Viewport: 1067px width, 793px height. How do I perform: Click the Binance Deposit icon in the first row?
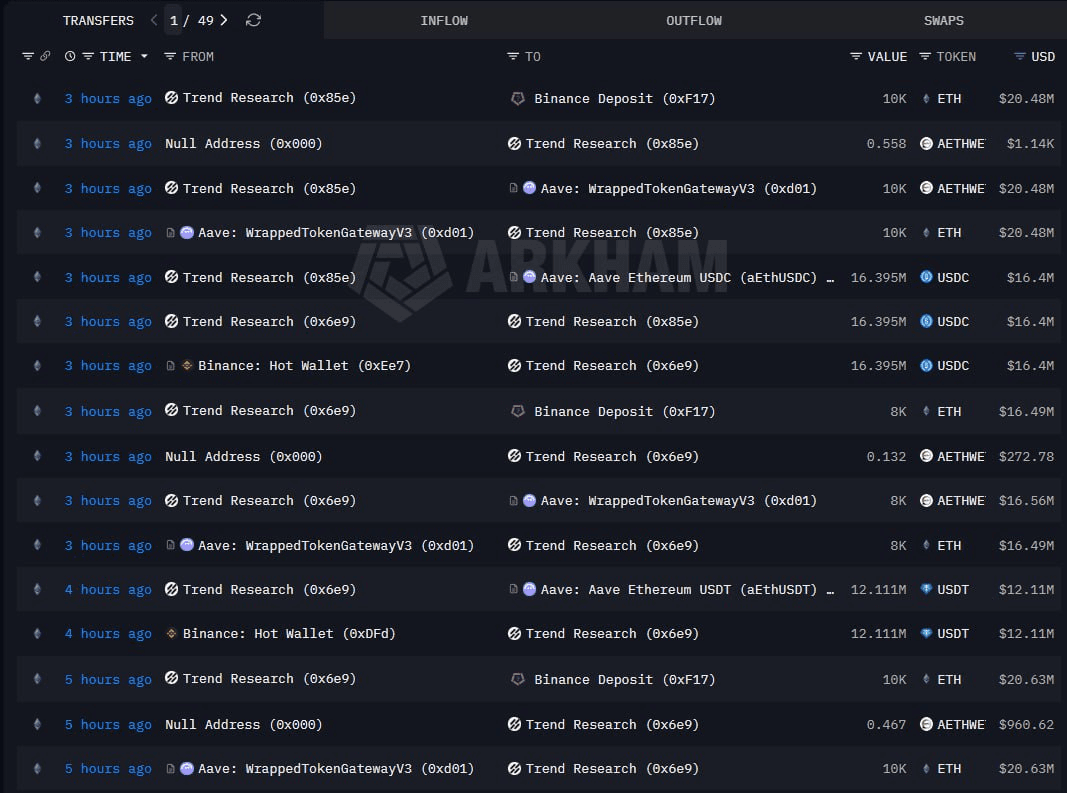pos(517,98)
